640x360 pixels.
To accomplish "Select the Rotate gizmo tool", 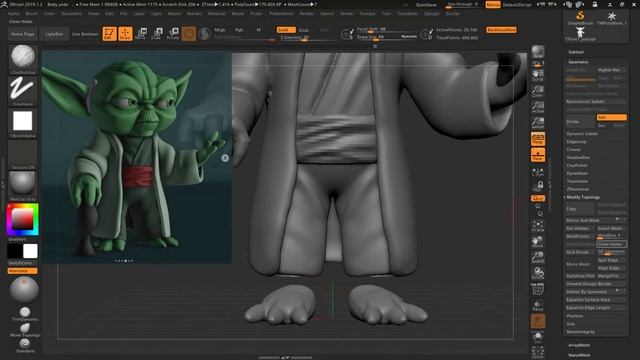I will click(x=173, y=34).
